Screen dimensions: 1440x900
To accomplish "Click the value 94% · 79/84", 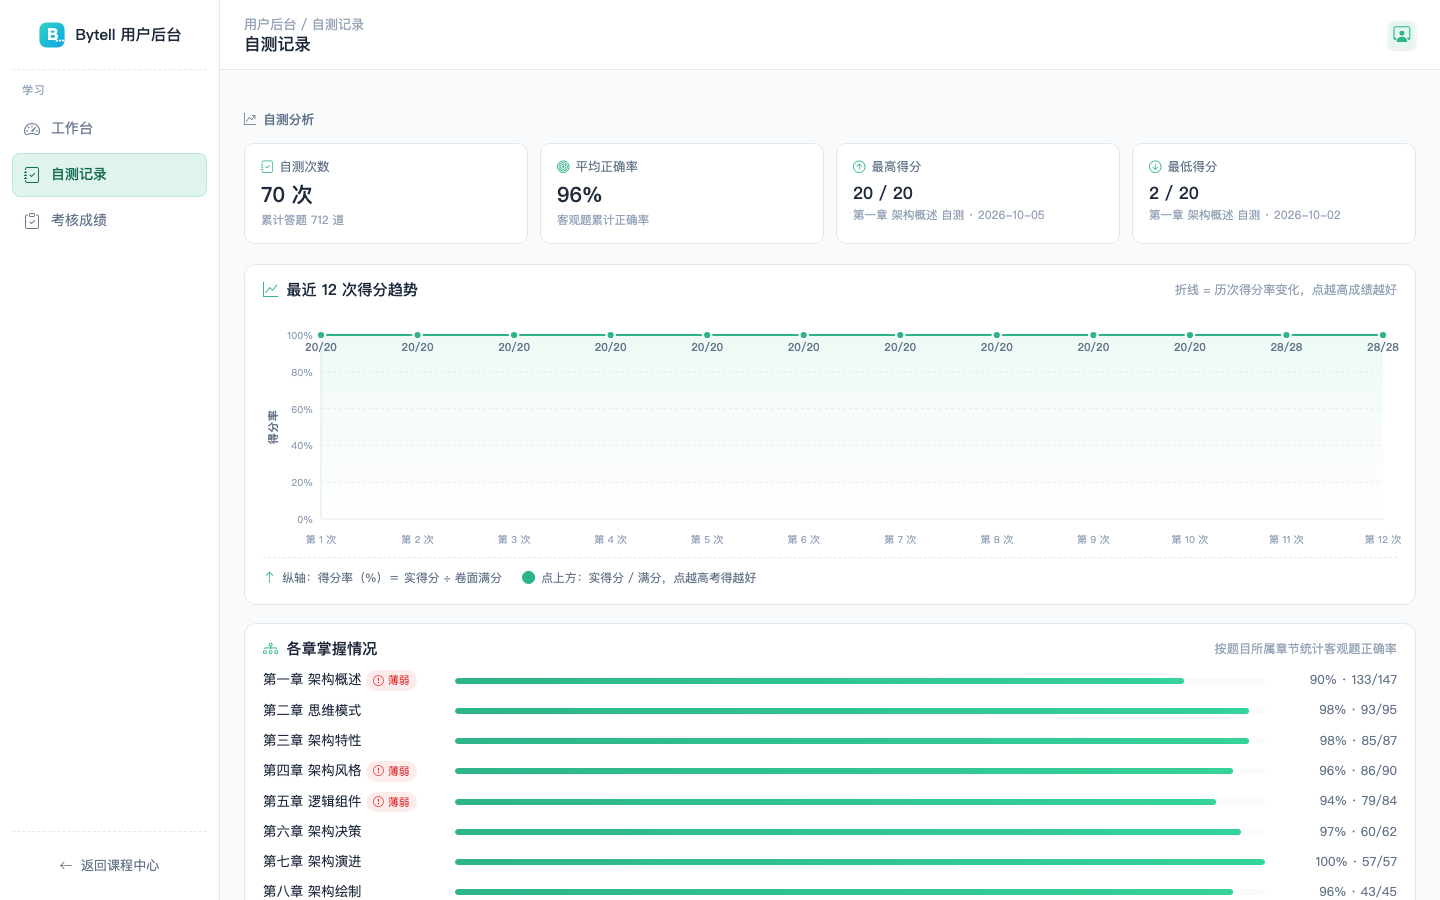I will (x=1358, y=801).
